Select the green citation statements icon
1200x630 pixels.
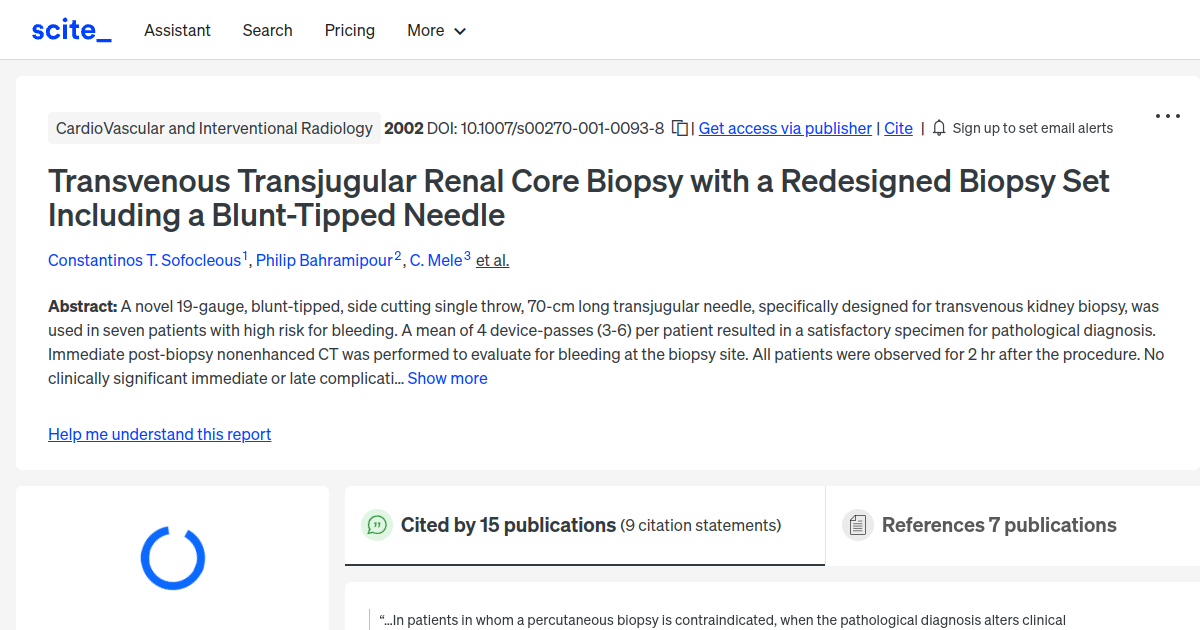[376, 524]
